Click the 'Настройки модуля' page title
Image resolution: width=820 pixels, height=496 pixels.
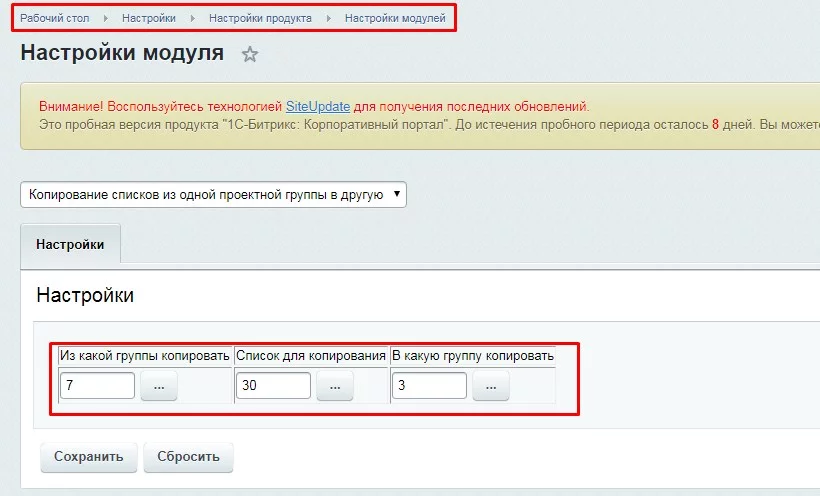click(x=122, y=54)
